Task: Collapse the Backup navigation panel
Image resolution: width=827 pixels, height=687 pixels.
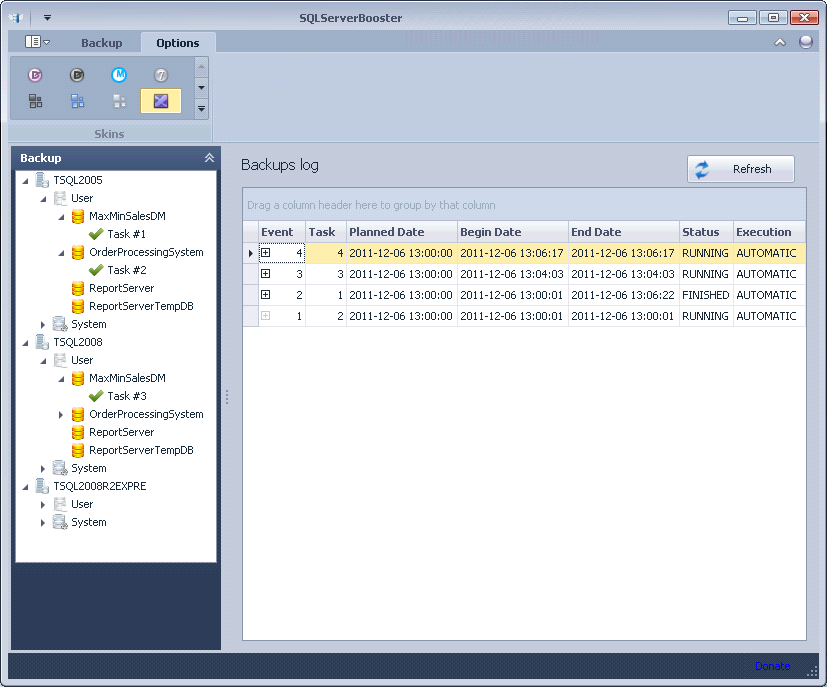Action: pos(209,158)
